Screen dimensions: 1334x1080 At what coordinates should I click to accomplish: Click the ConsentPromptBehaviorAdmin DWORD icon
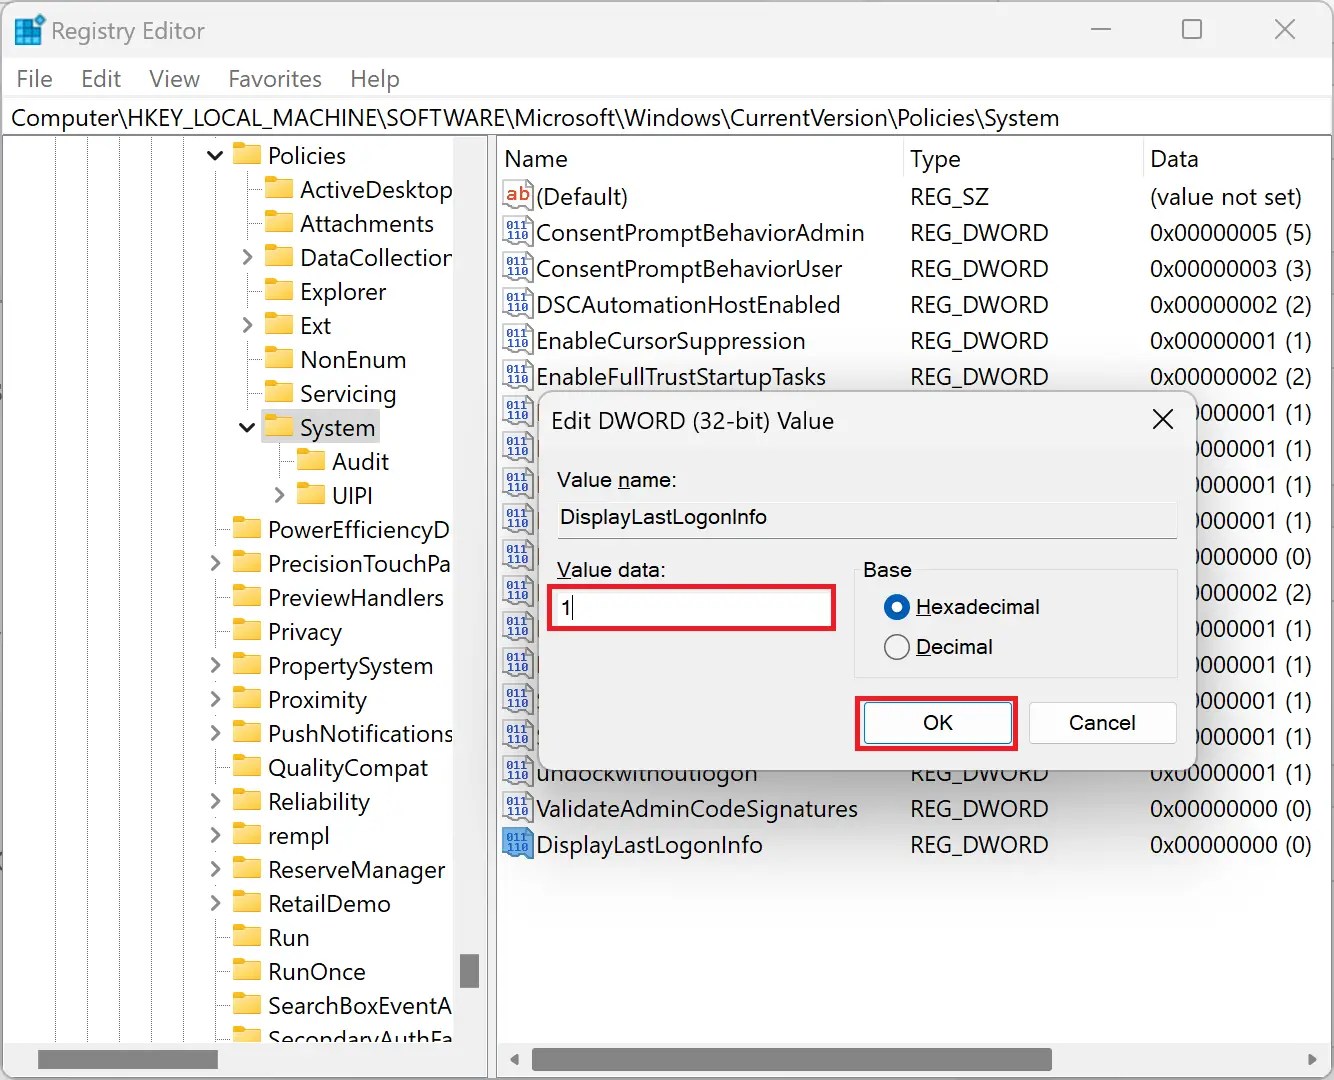pos(518,232)
